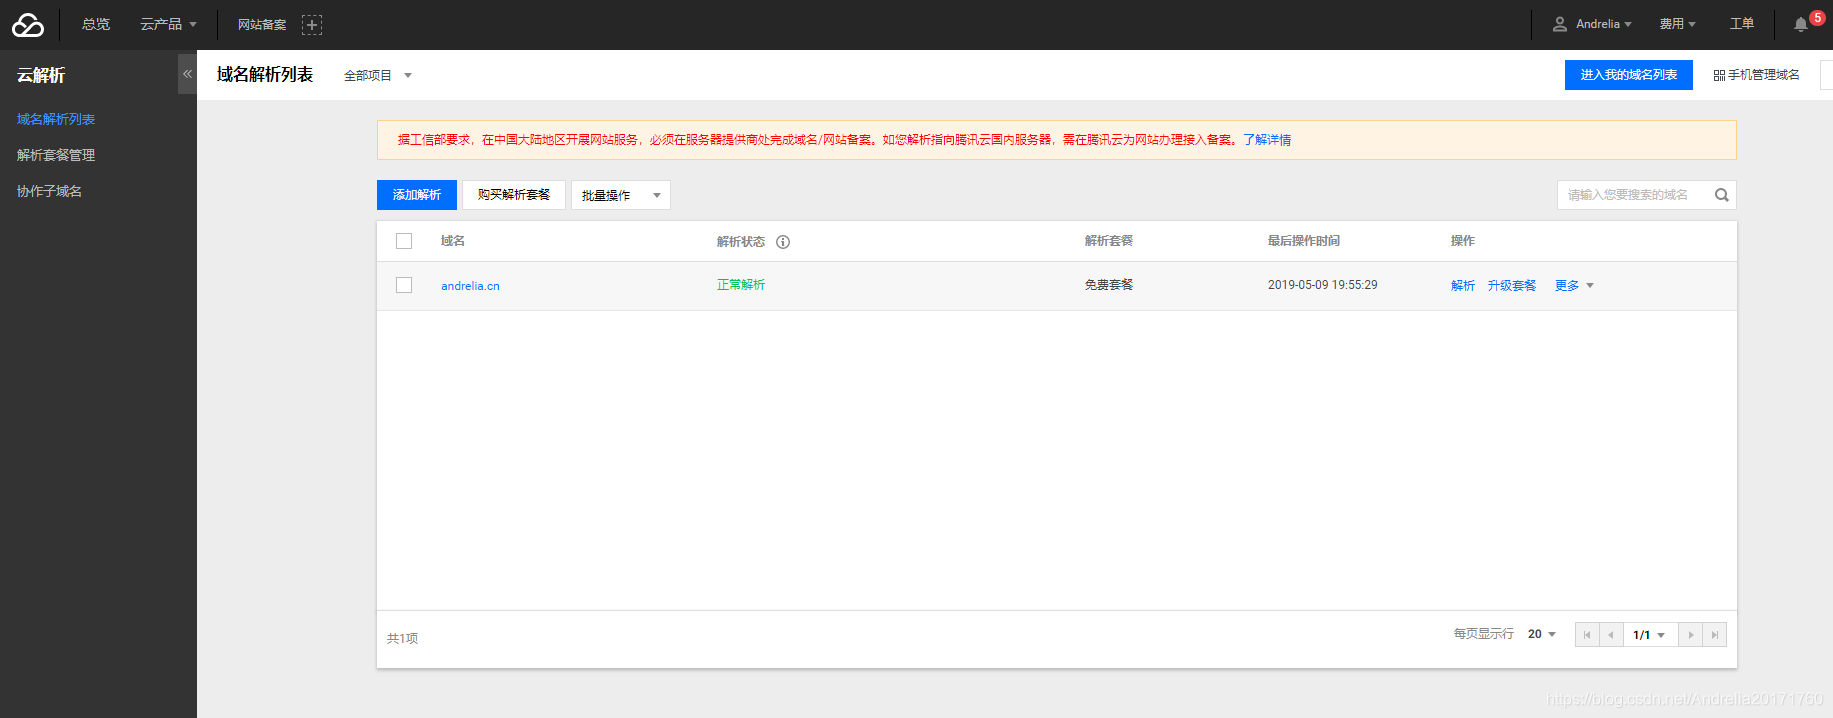This screenshot has width=1833, height=718.
Task: Tick the checkbox for andrelia.cn row
Action: pos(404,285)
